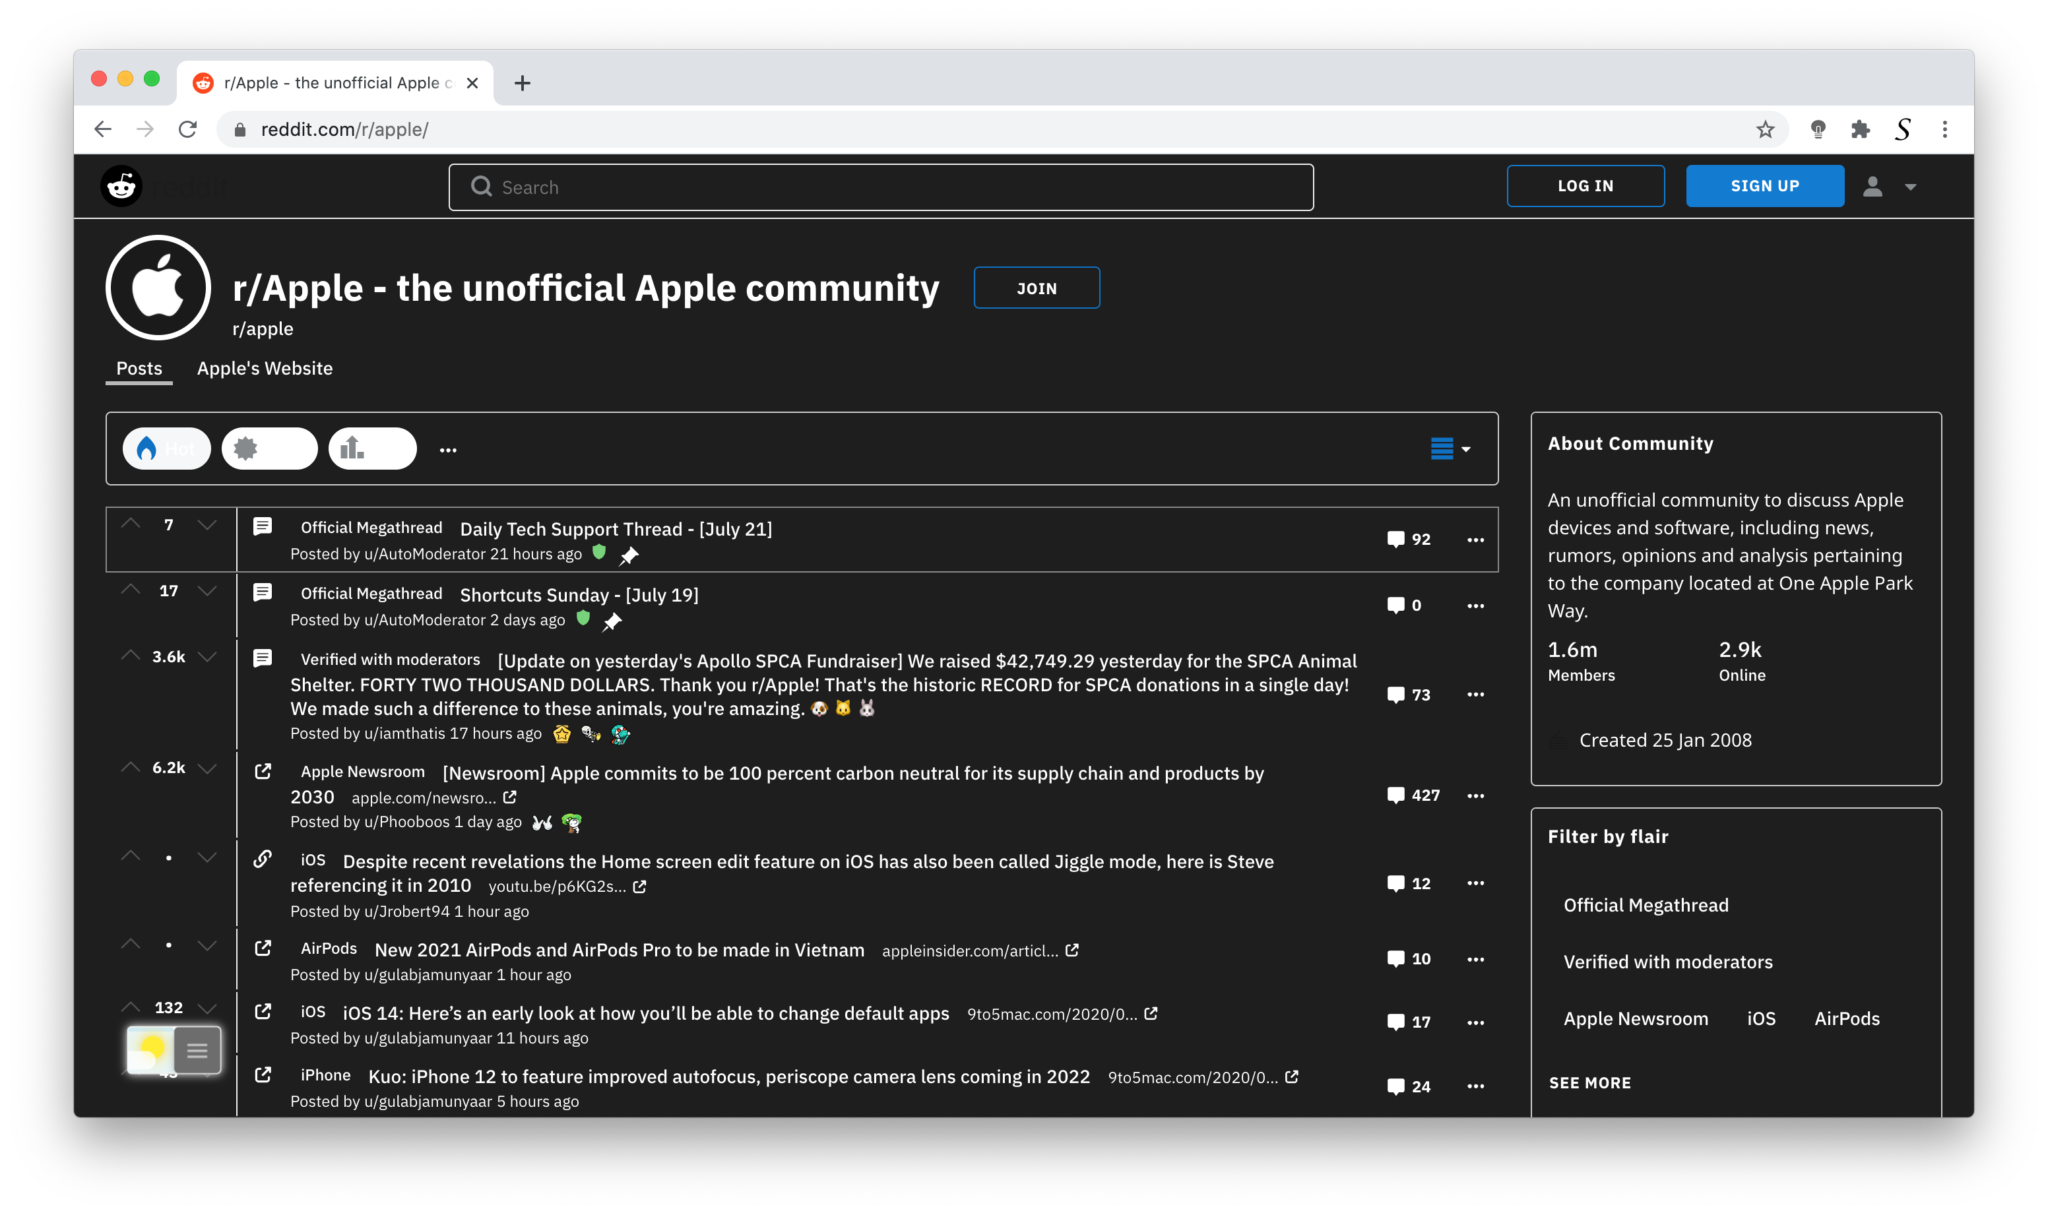
Task: Click the external link icon beside Apple Newsroom flair
Action: tap(263, 771)
